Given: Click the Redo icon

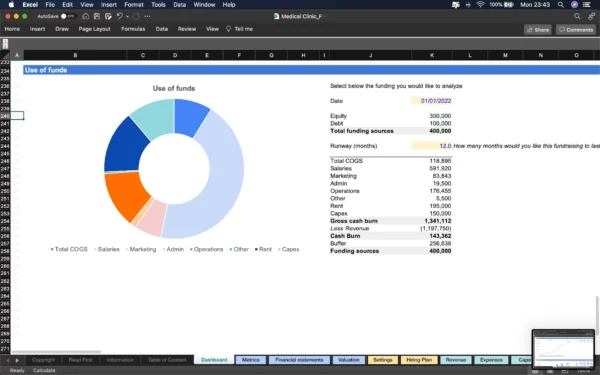Looking at the screenshot, I should pos(136,16).
